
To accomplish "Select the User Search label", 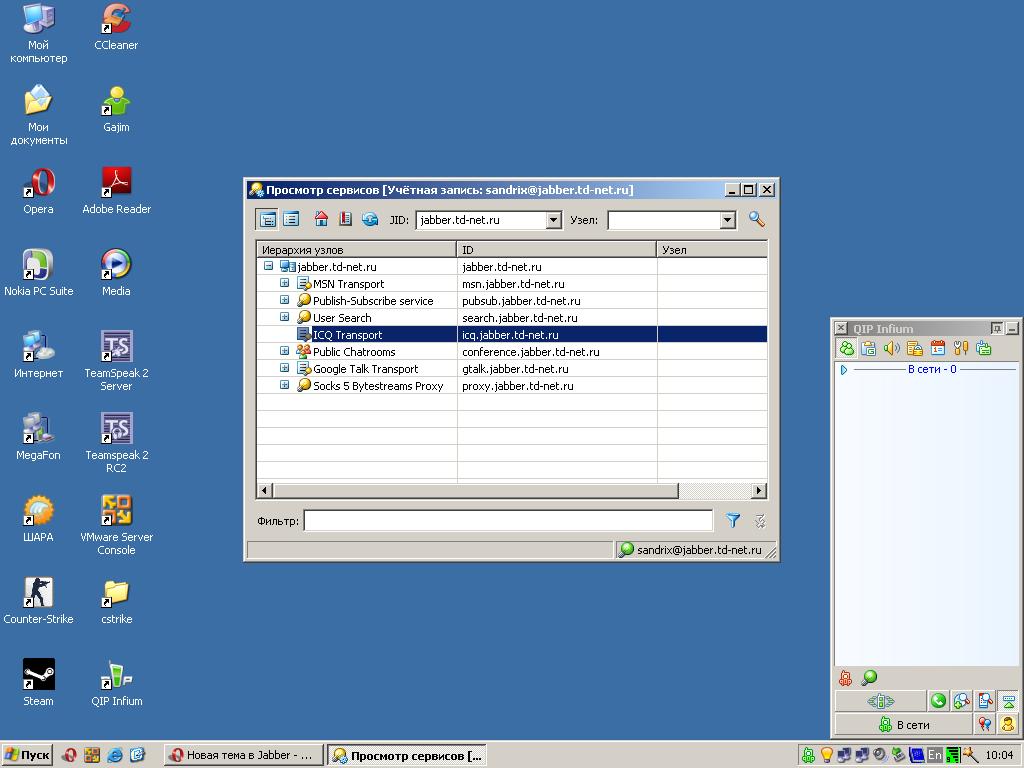I will (342, 318).
